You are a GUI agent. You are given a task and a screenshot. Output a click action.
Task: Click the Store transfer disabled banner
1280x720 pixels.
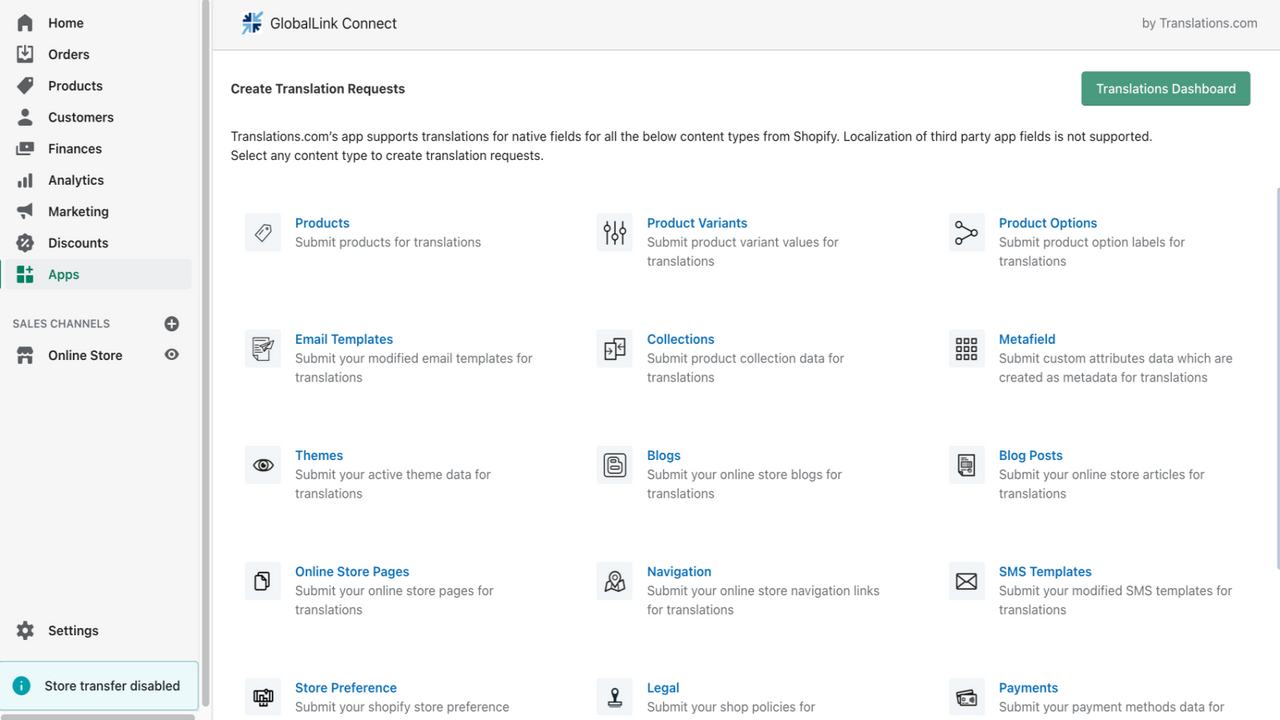[x=99, y=686]
